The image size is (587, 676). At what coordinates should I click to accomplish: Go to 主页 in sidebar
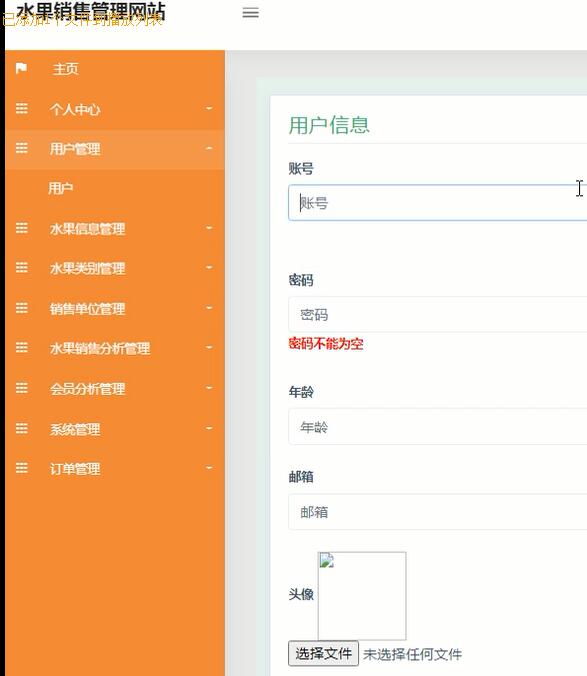pyautogui.click(x=66, y=69)
